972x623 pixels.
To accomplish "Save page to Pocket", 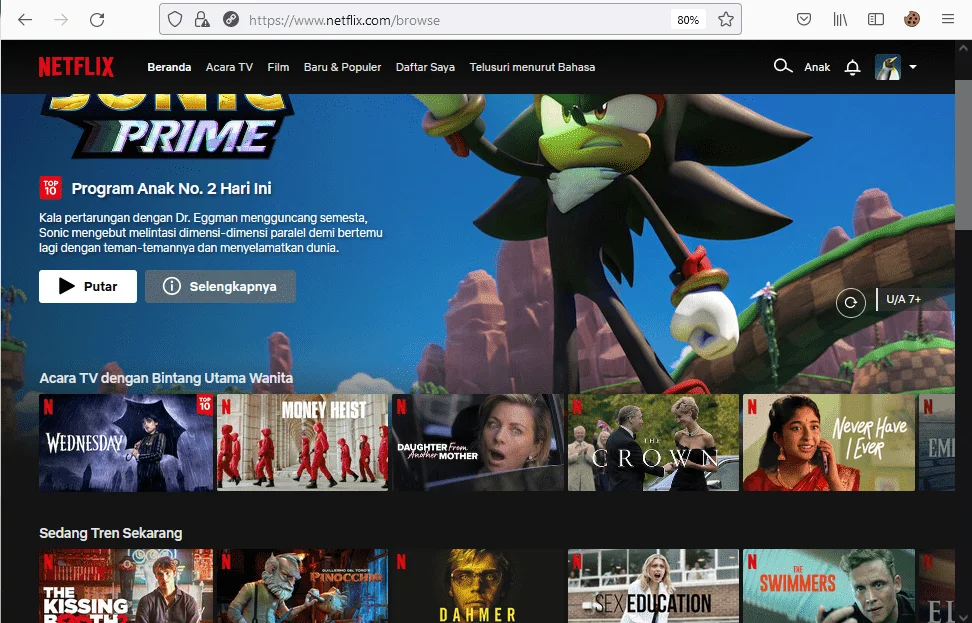I will click(804, 19).
